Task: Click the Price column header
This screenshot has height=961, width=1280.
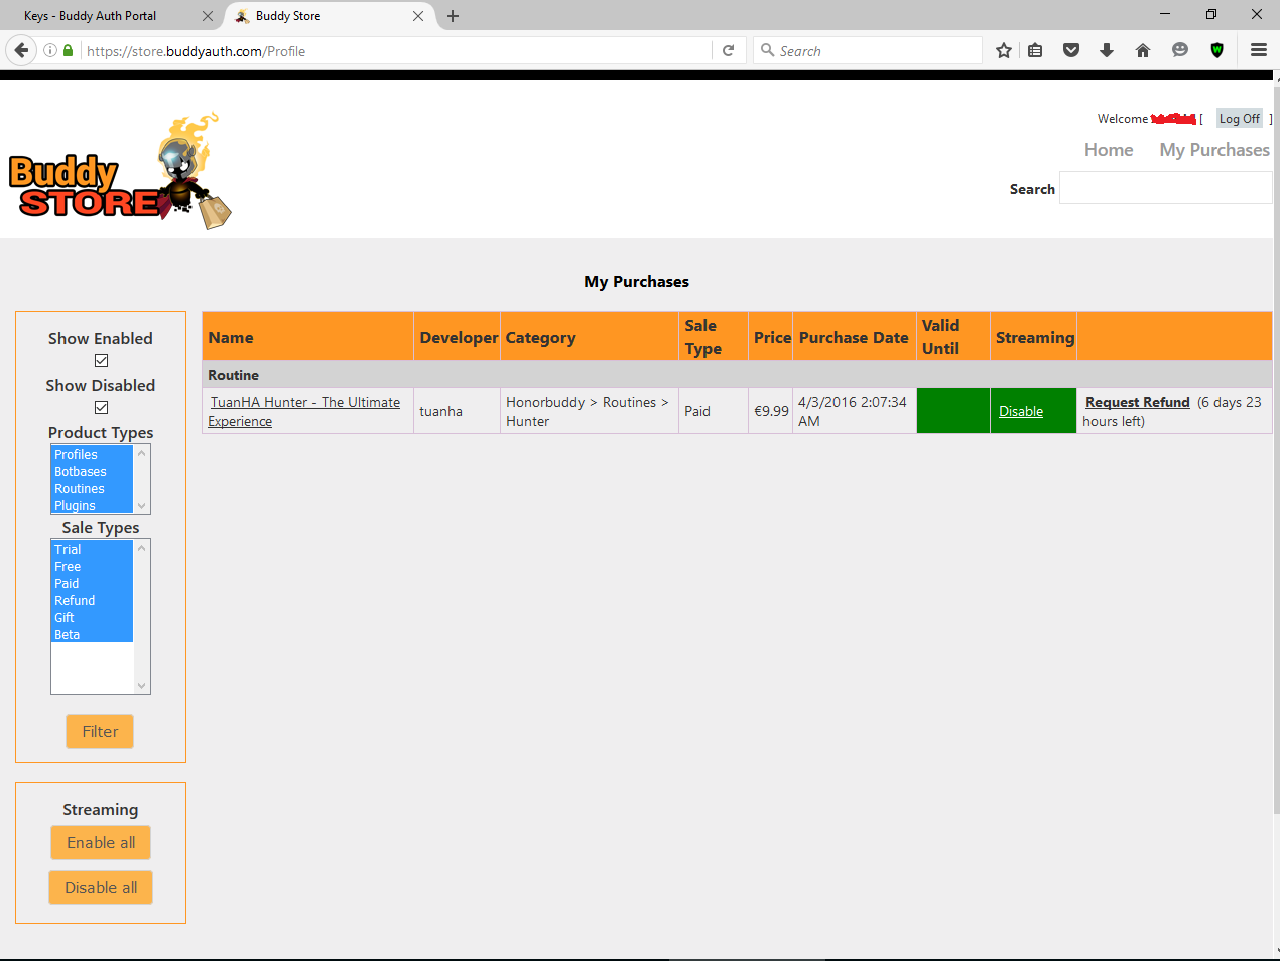Action: coord(772,338)
